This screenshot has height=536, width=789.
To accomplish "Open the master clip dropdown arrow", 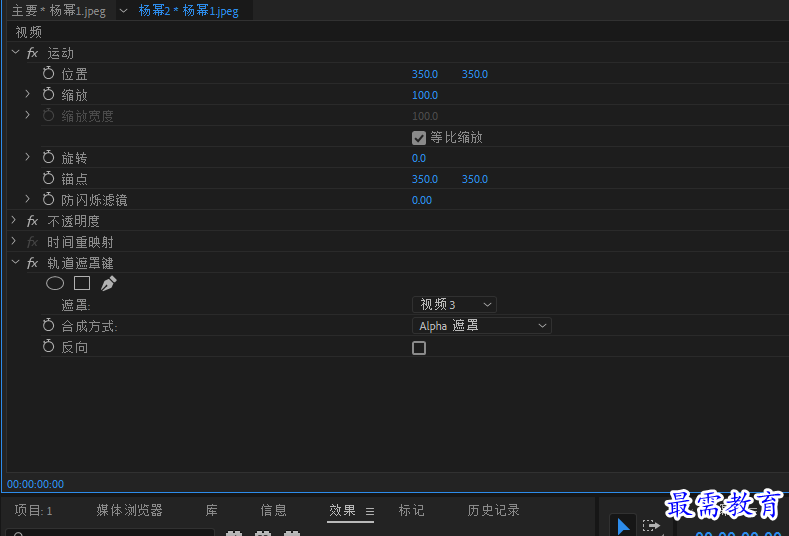I will (123, 11).
